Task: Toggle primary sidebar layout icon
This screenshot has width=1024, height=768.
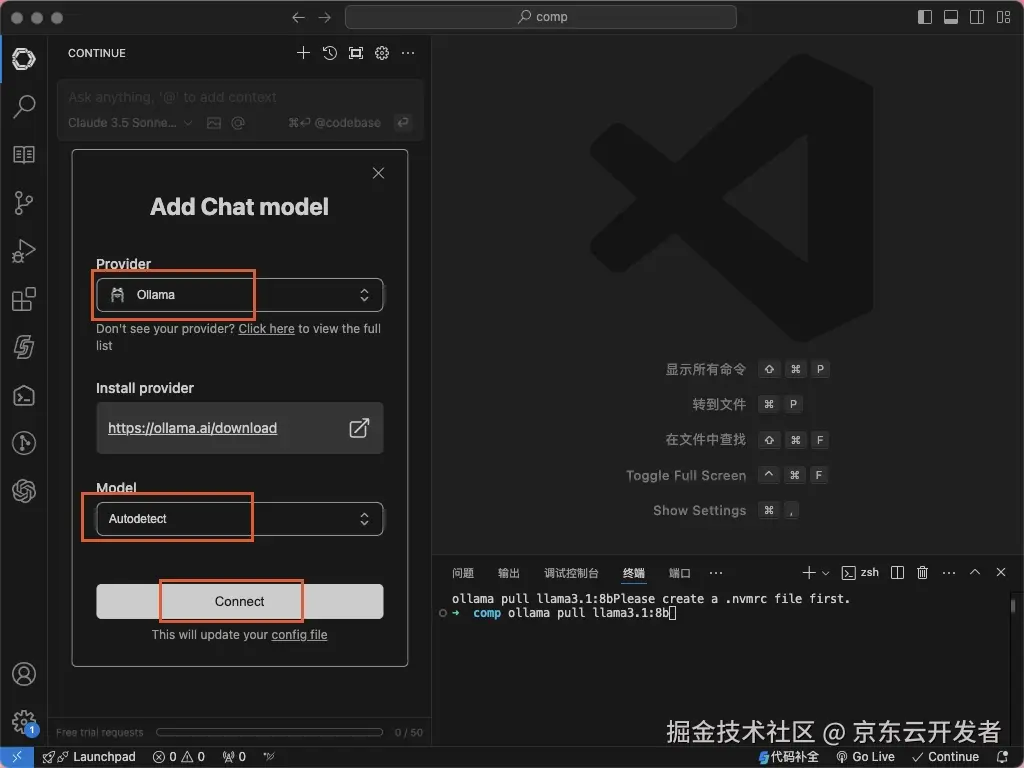Action: [925, 18]
